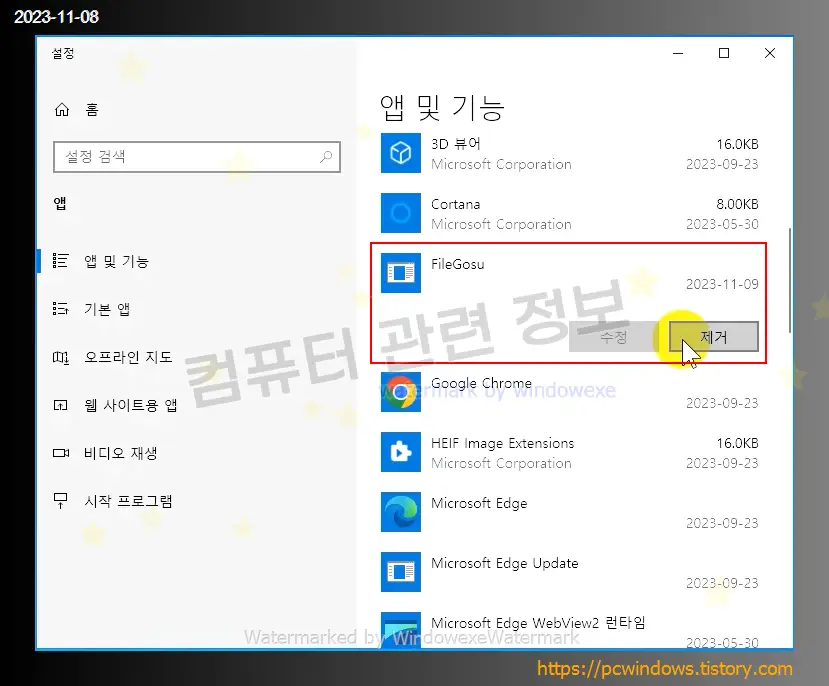This screenshot has width=829, height=686.
Task: Click the FileGosu install date 2023-11-09
Action: pyautogui.click(x=722, y=284)
